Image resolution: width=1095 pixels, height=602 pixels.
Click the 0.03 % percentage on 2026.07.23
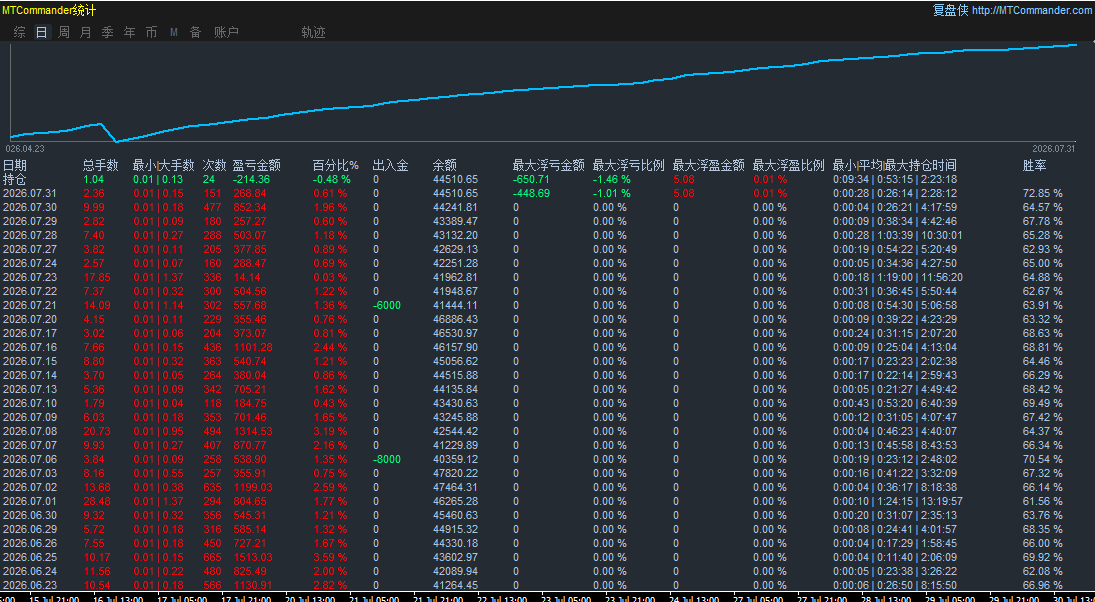click(330, 277)
